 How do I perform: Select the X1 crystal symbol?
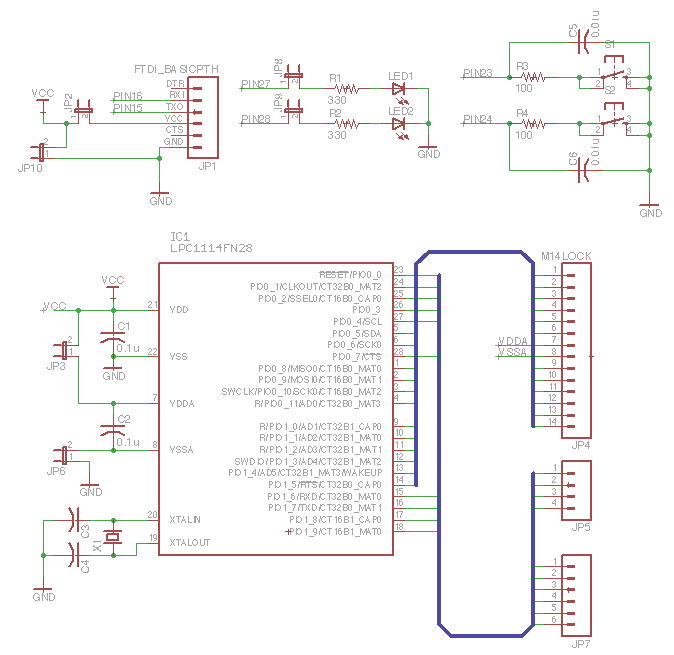click(113, 537)
